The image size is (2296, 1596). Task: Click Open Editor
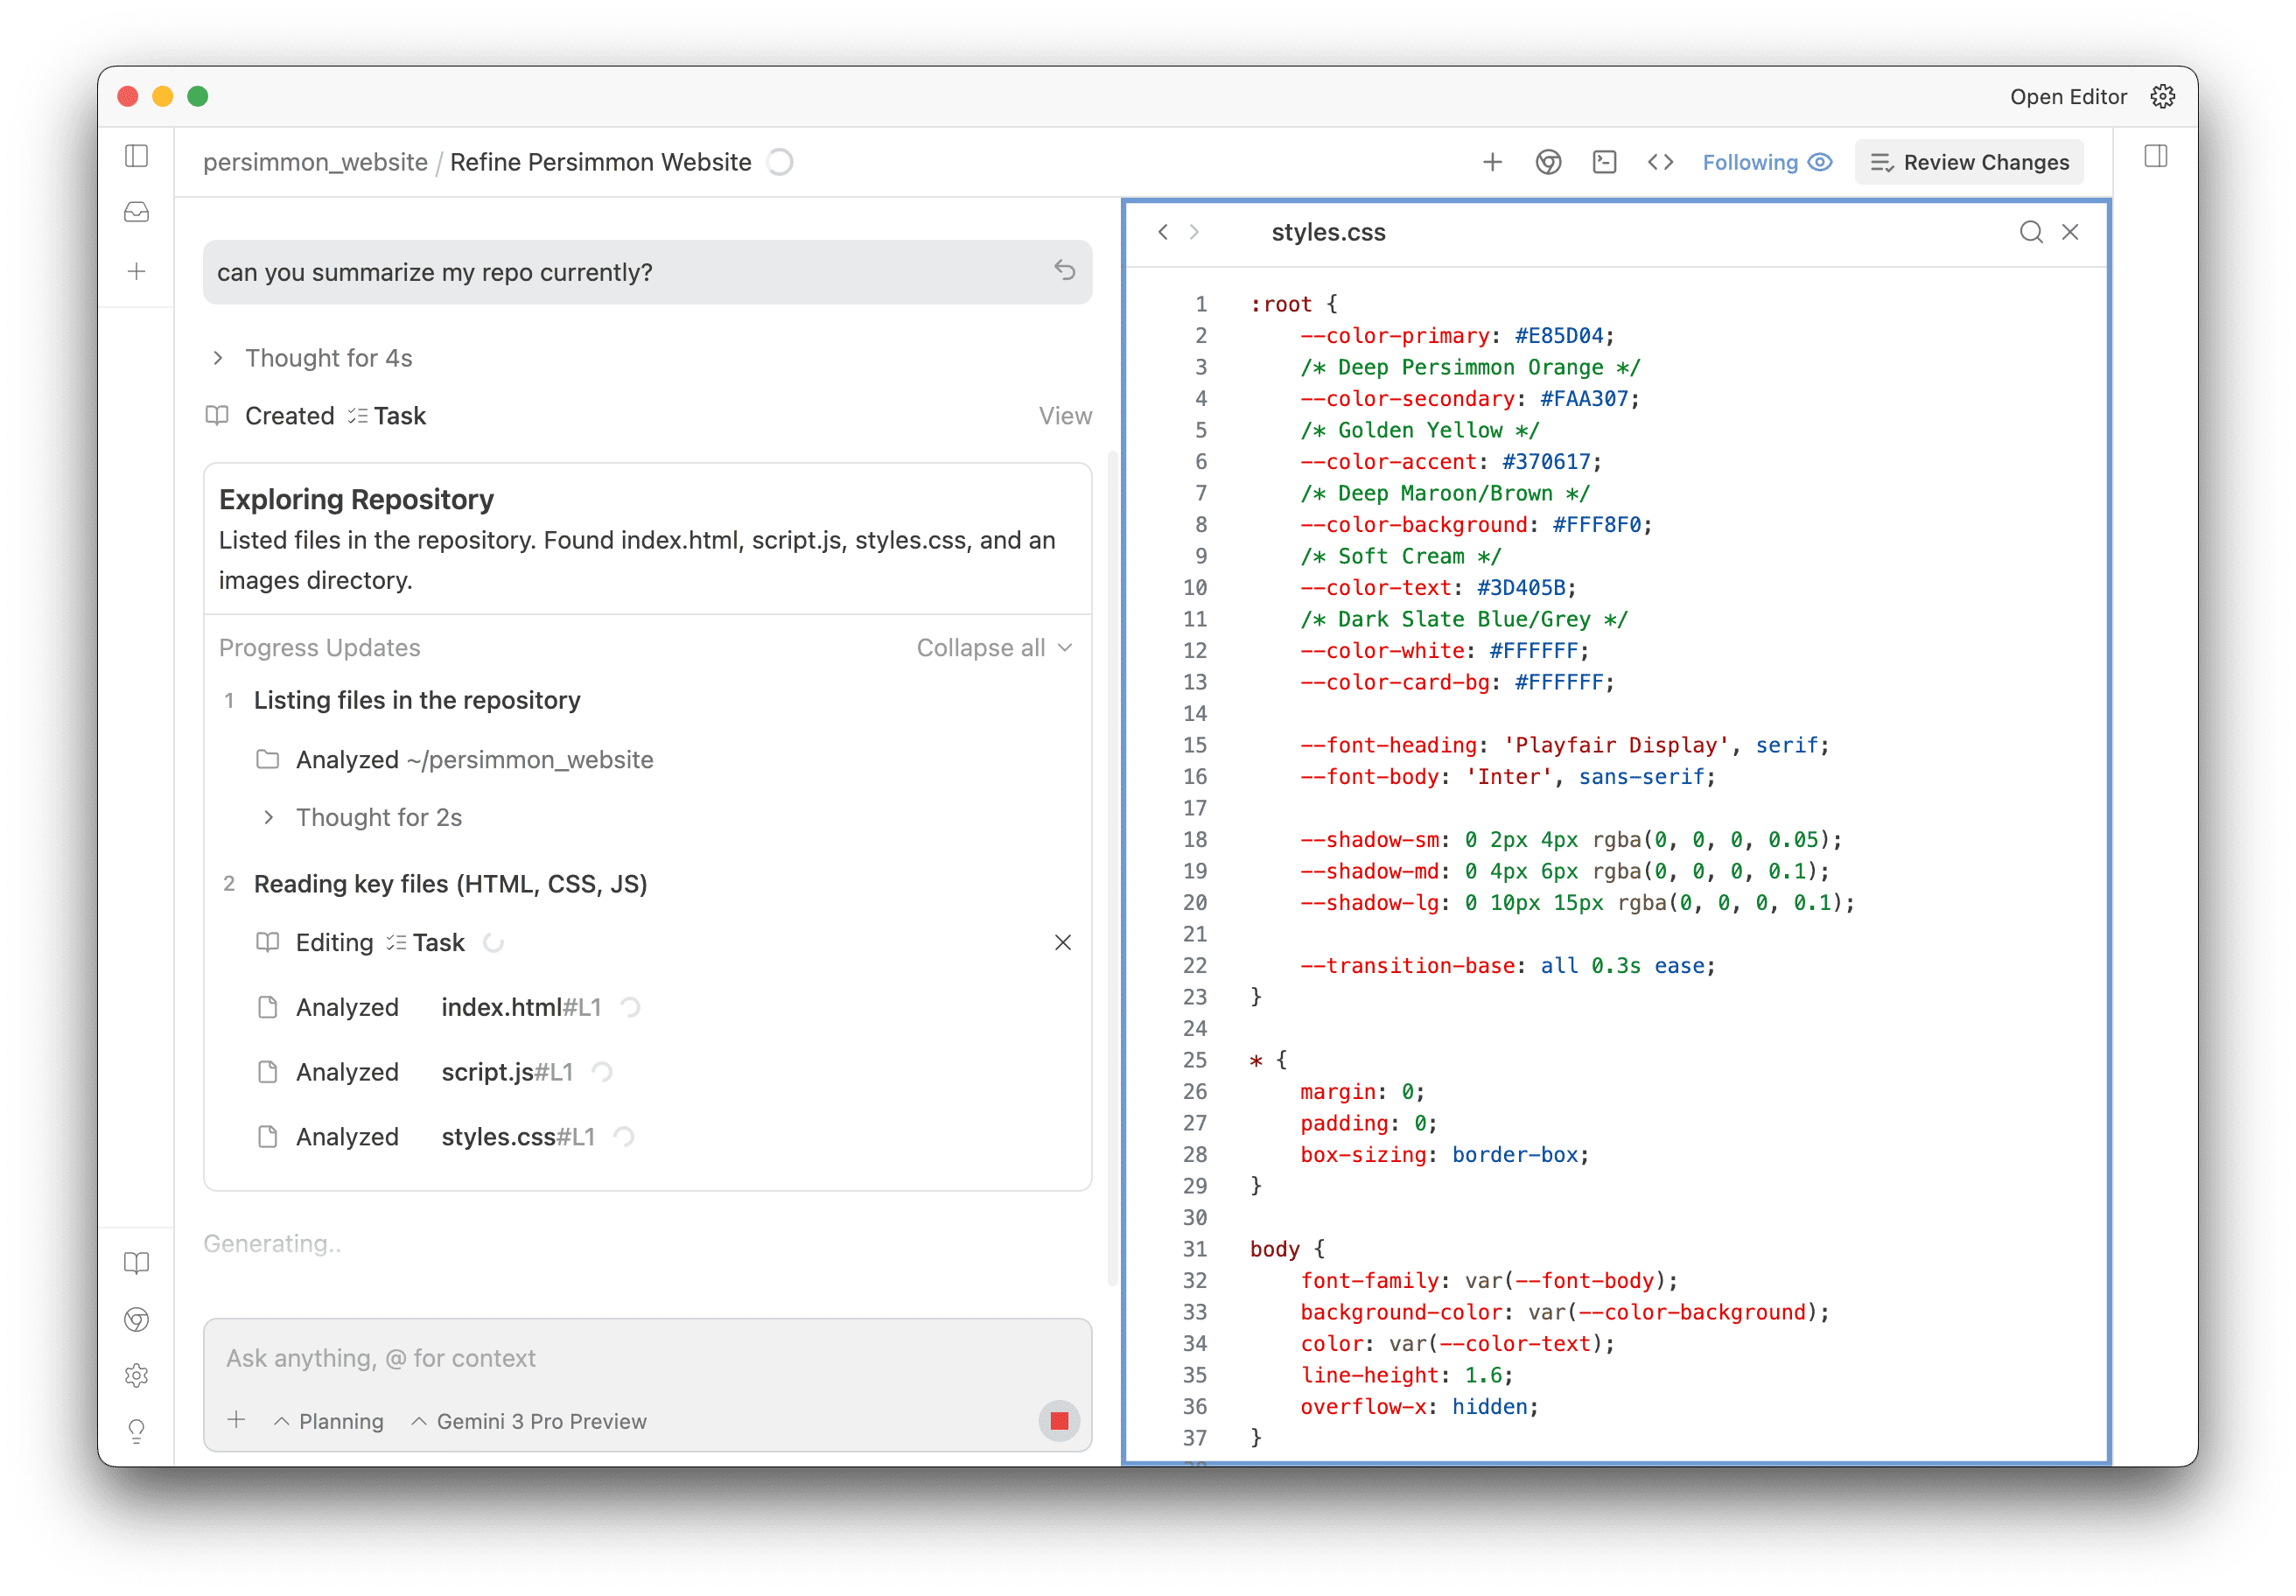coord(2068,96)
